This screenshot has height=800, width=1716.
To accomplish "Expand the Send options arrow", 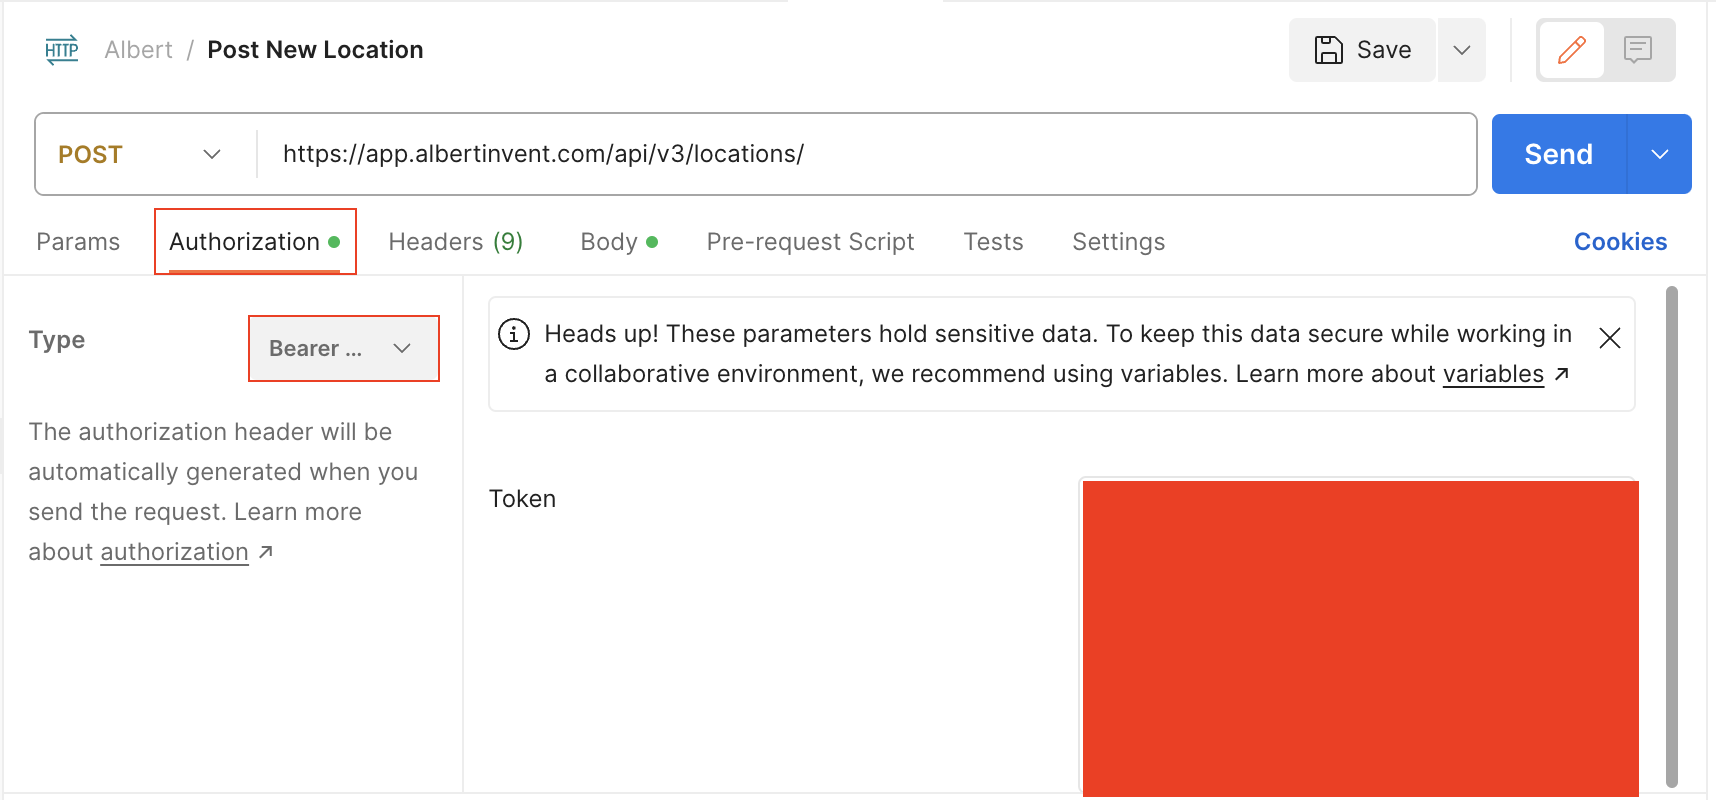I will [1659, 154].
